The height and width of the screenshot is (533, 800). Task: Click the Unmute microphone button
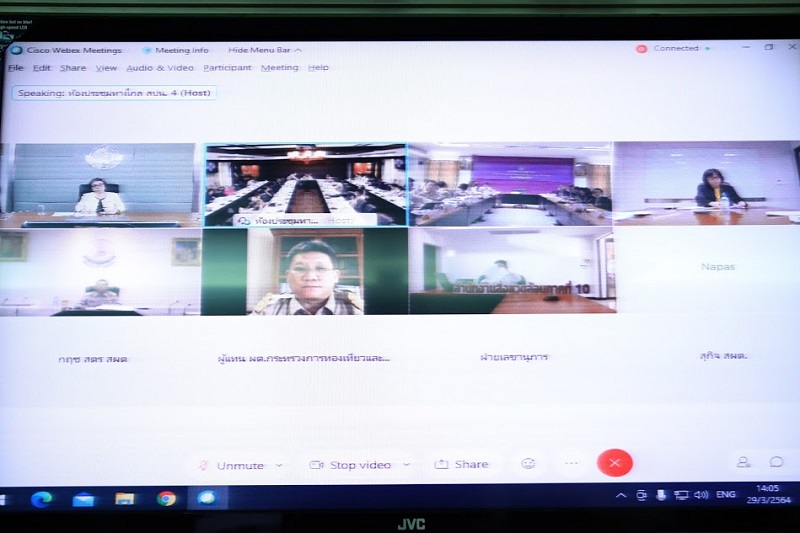(x=231, y=465)
